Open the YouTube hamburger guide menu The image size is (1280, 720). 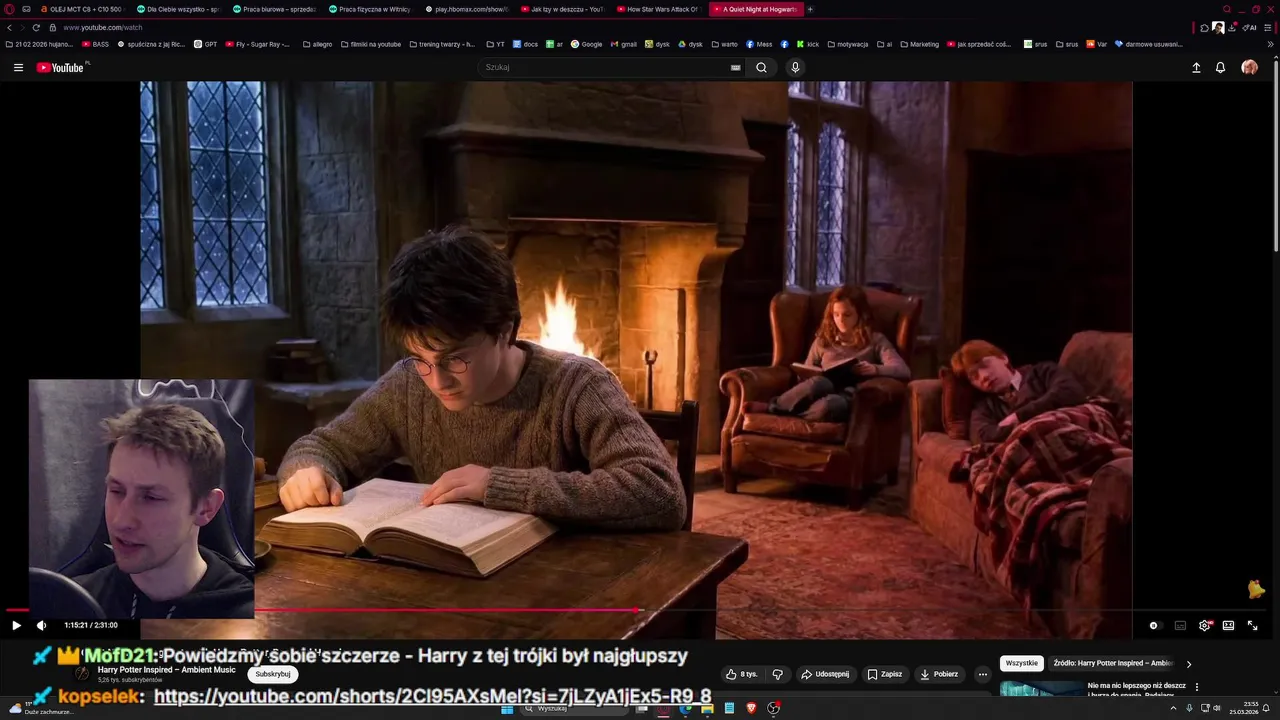pos(18,68)
